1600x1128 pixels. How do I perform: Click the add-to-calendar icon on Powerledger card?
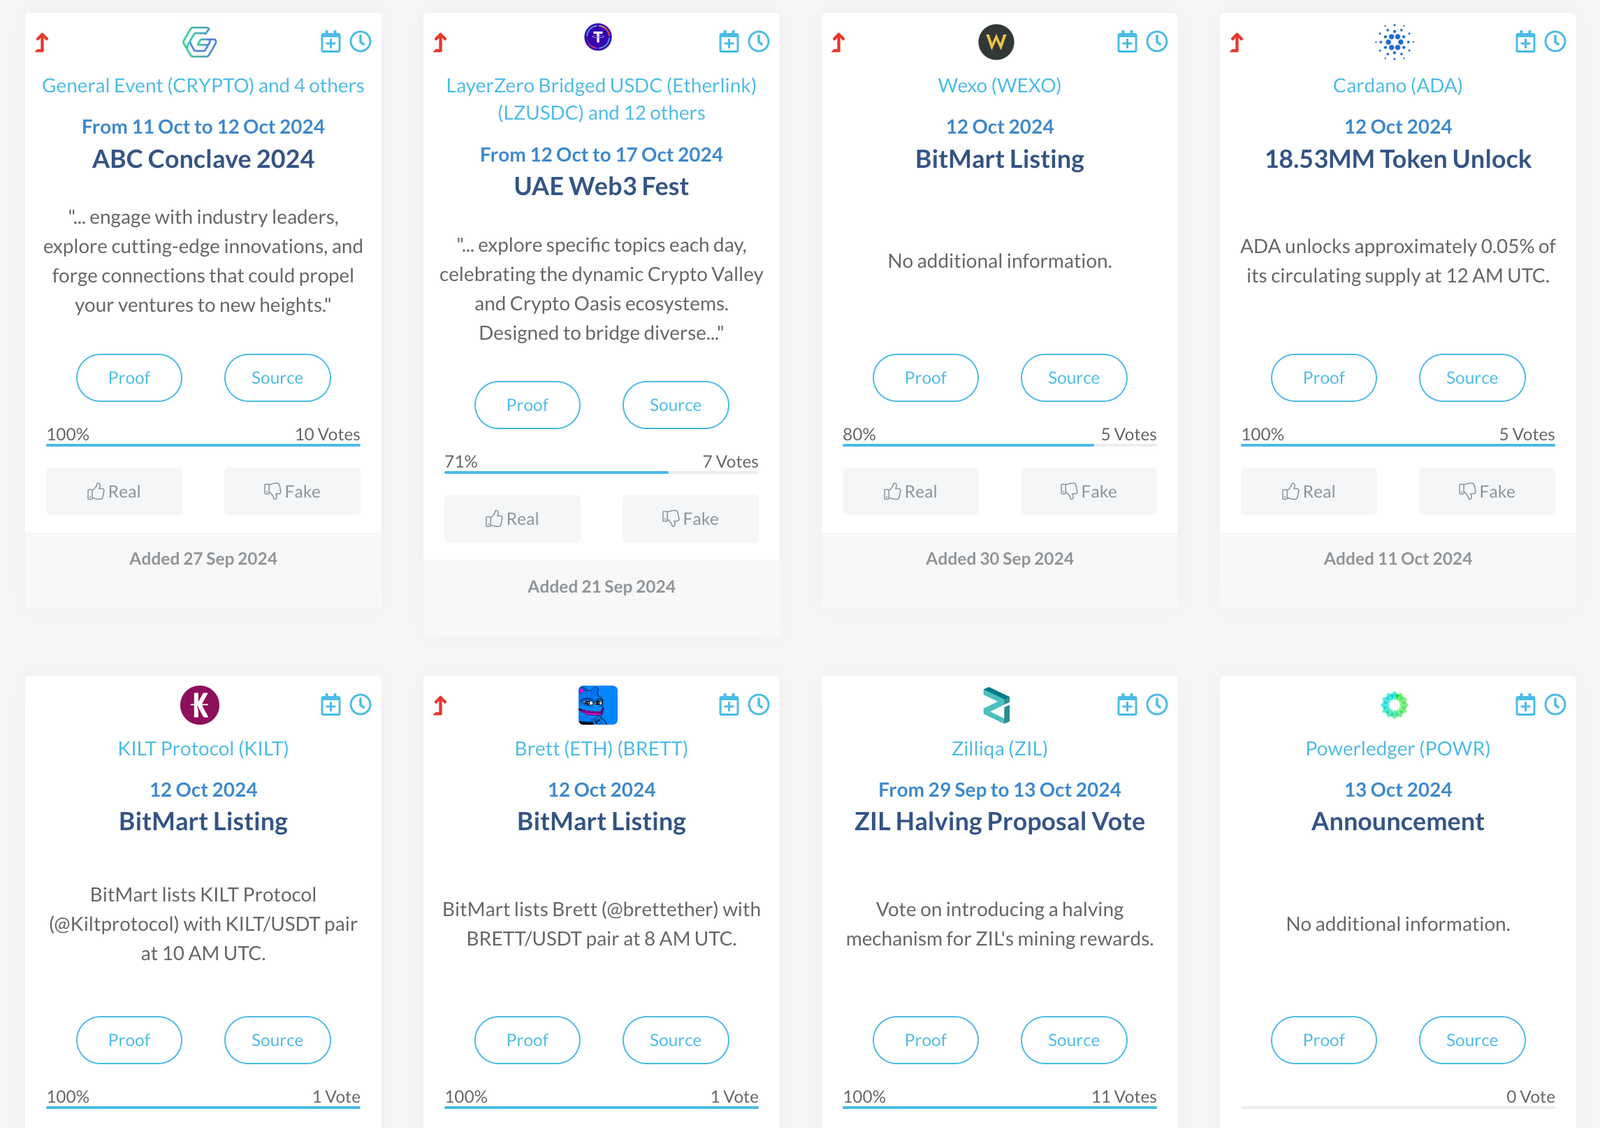click(x=1525, y=705)
